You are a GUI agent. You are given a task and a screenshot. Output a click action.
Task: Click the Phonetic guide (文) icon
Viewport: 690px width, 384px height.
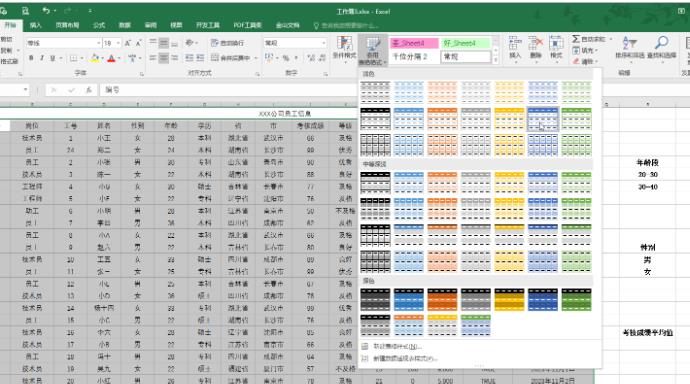click(x=131, y=58)
